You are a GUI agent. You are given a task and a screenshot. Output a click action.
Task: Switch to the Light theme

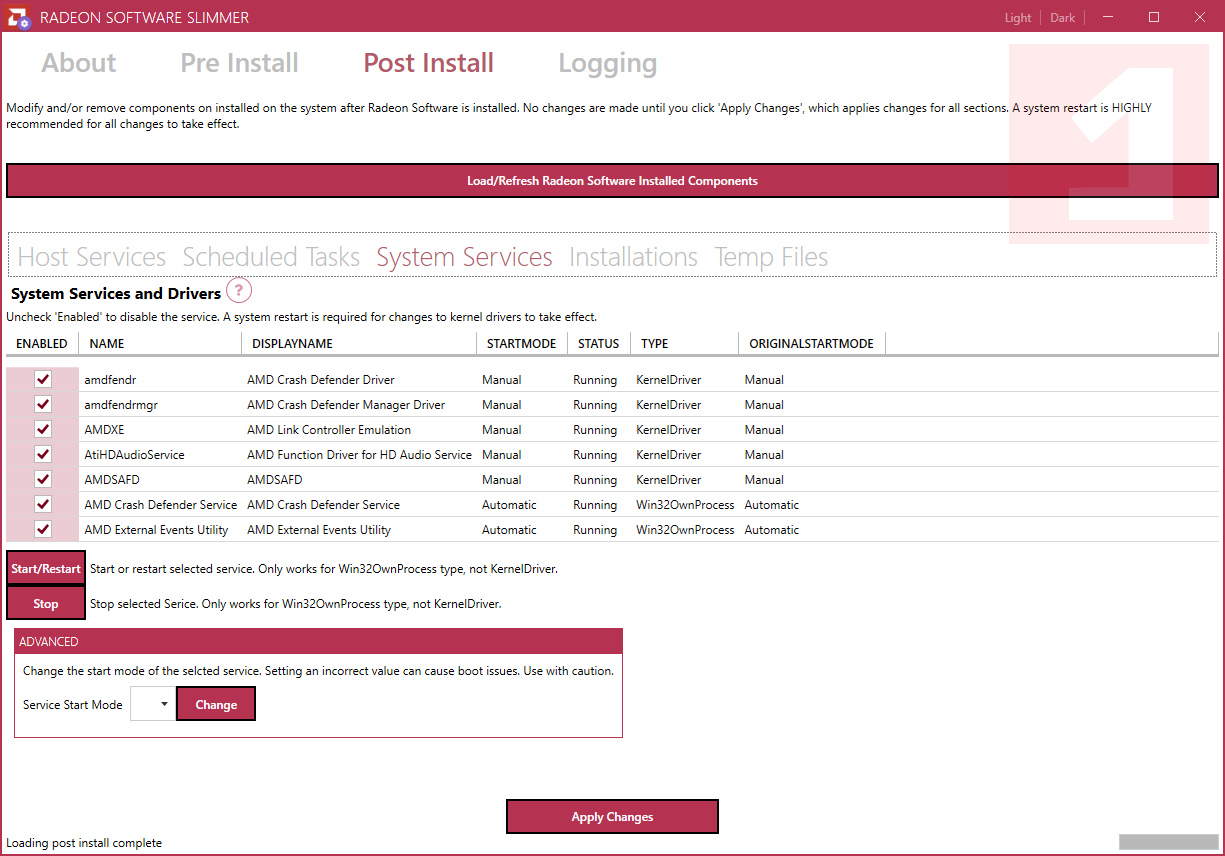(1018, 18)
